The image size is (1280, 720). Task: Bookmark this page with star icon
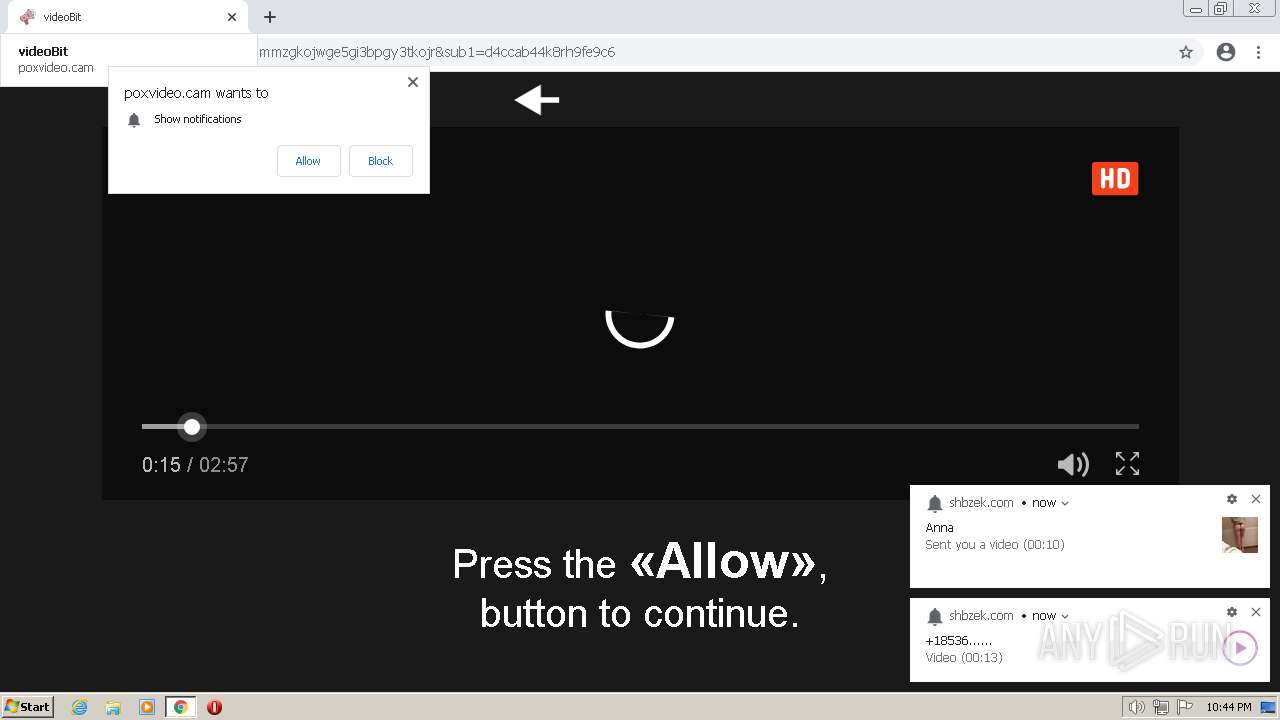pyautogui.click(x=1186, y=52)
